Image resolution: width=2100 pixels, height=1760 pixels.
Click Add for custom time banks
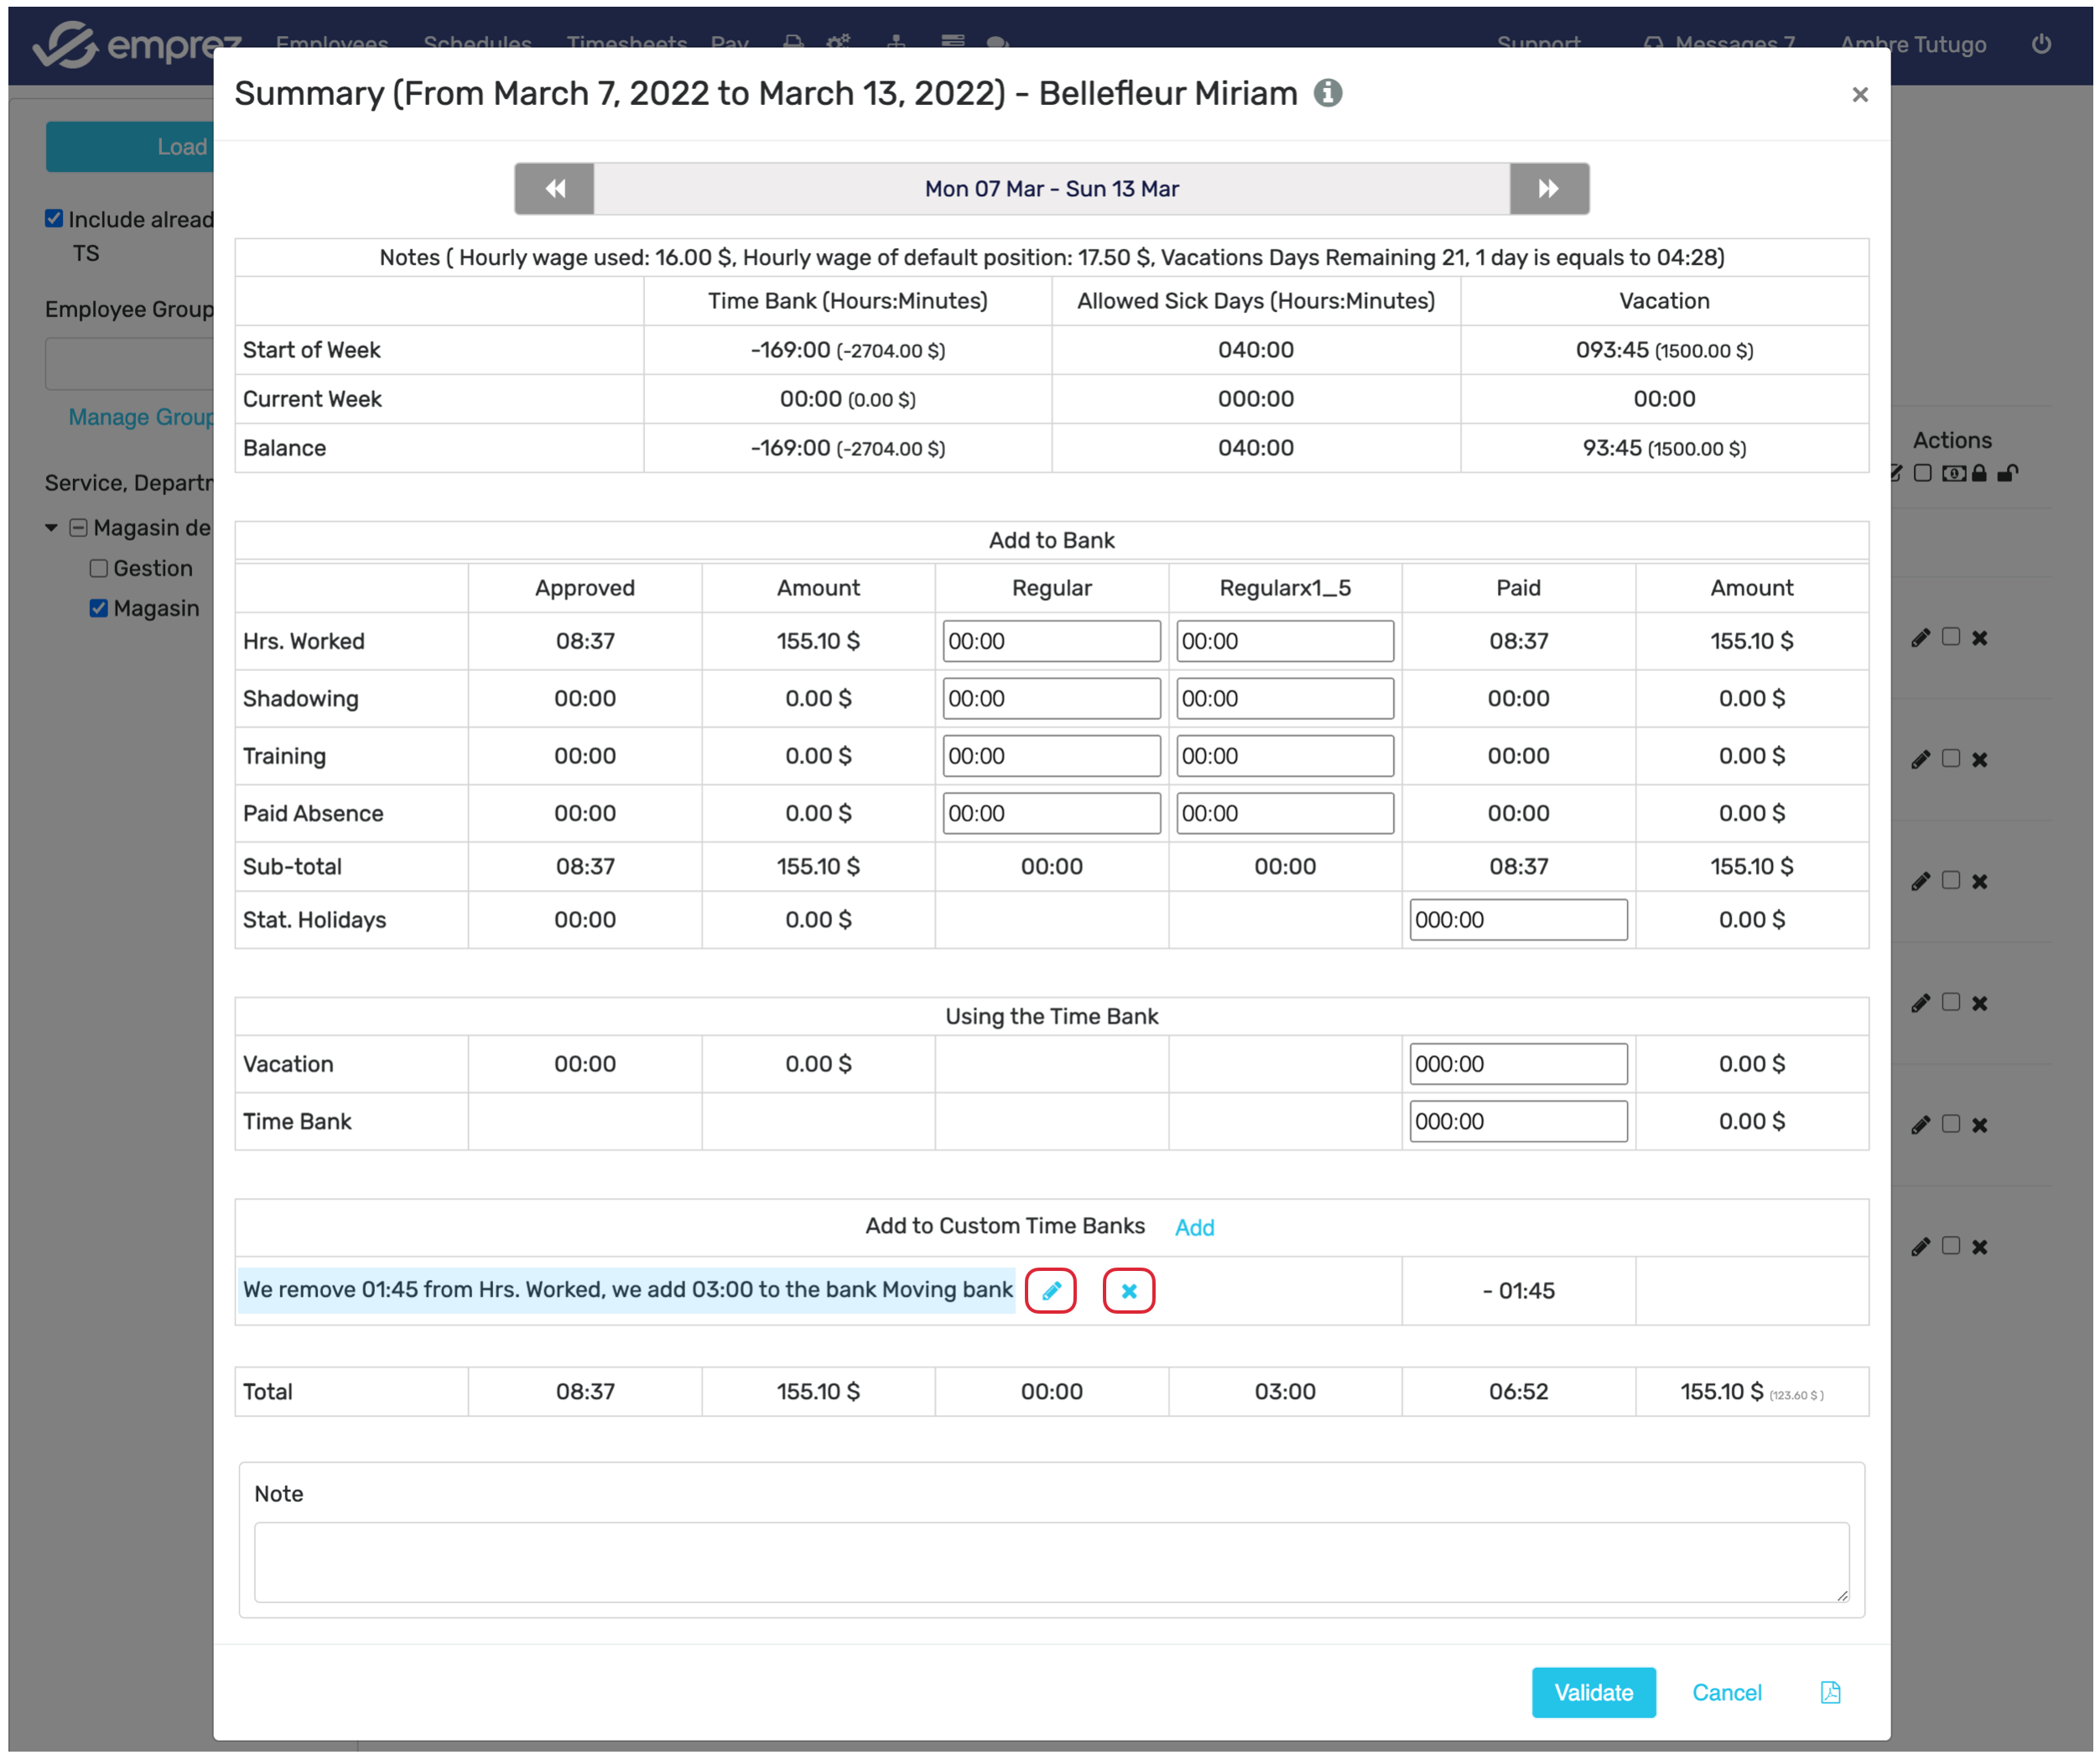click(1194, 1228)
